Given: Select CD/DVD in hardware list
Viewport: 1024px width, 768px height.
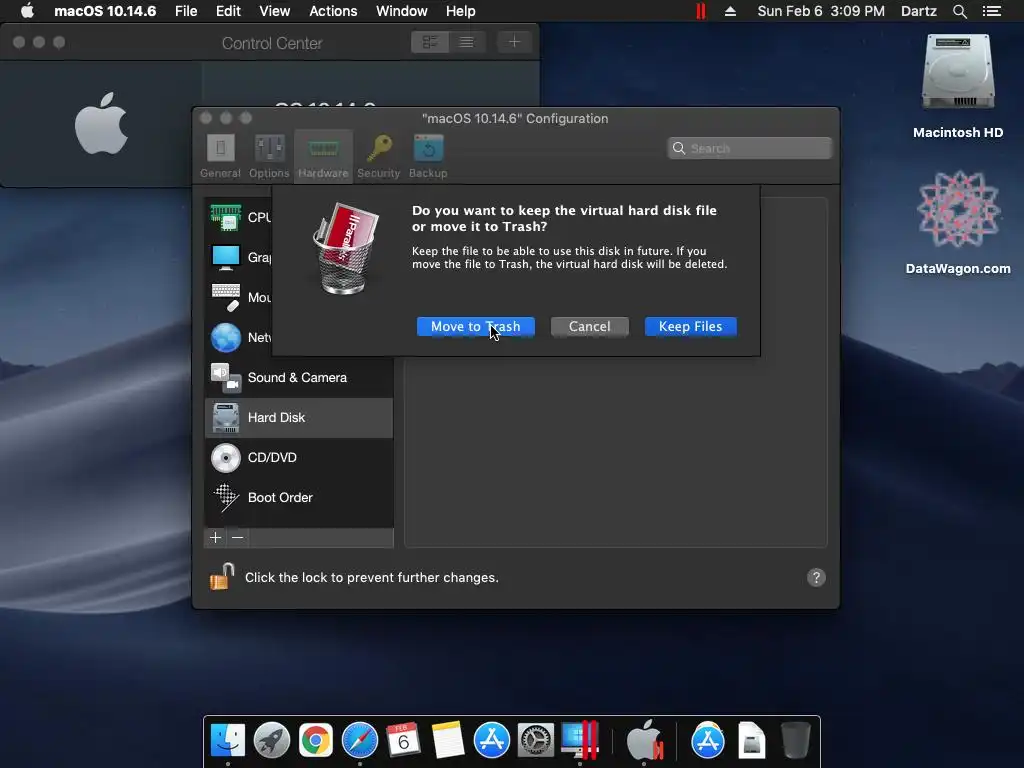Looking at the screenshot, I should (299, 458).
